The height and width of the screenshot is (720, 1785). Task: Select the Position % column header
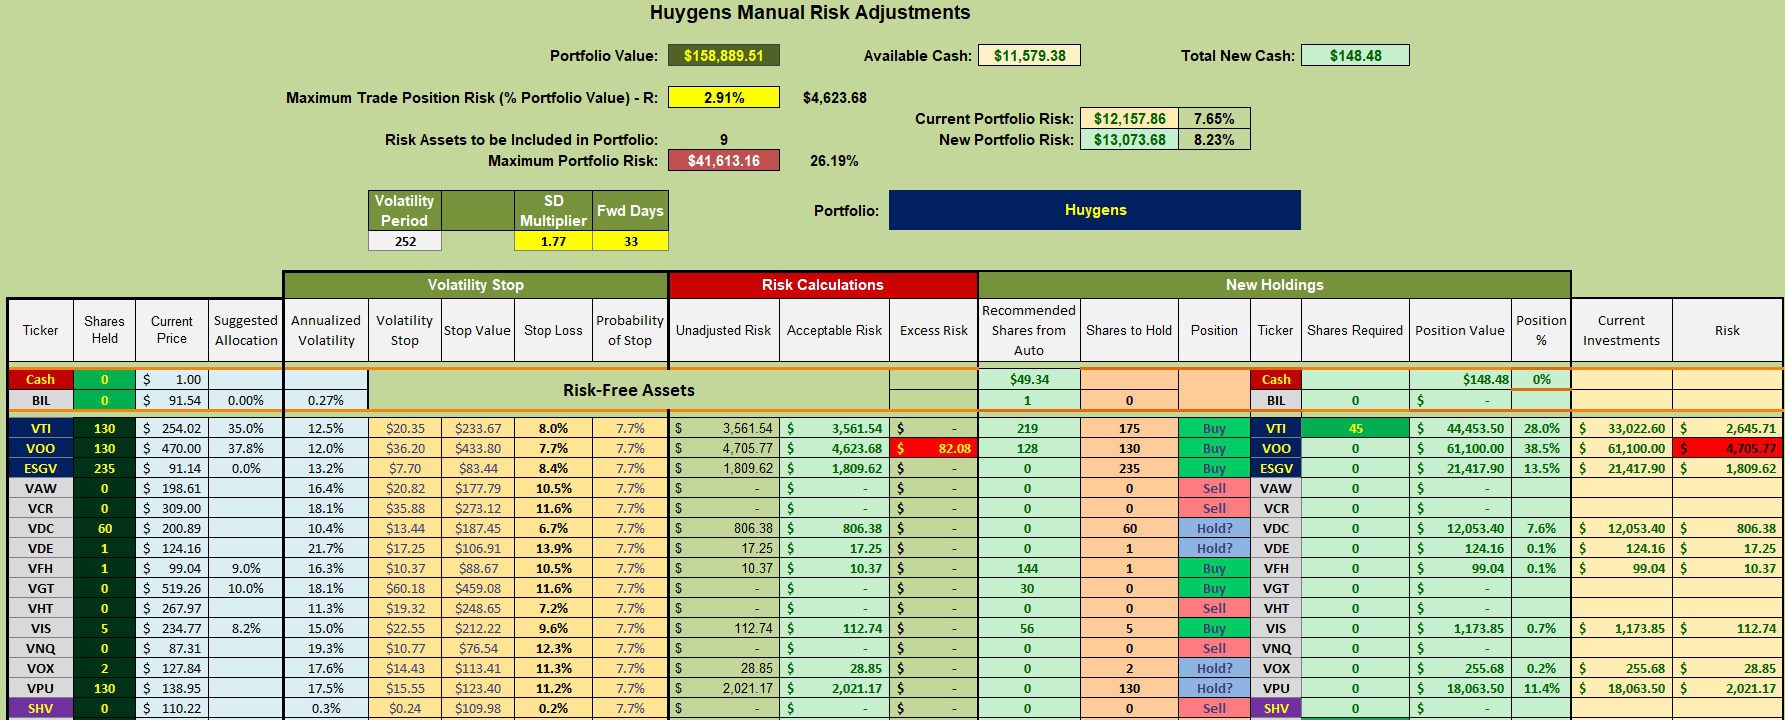click(x=1540, y=330)
